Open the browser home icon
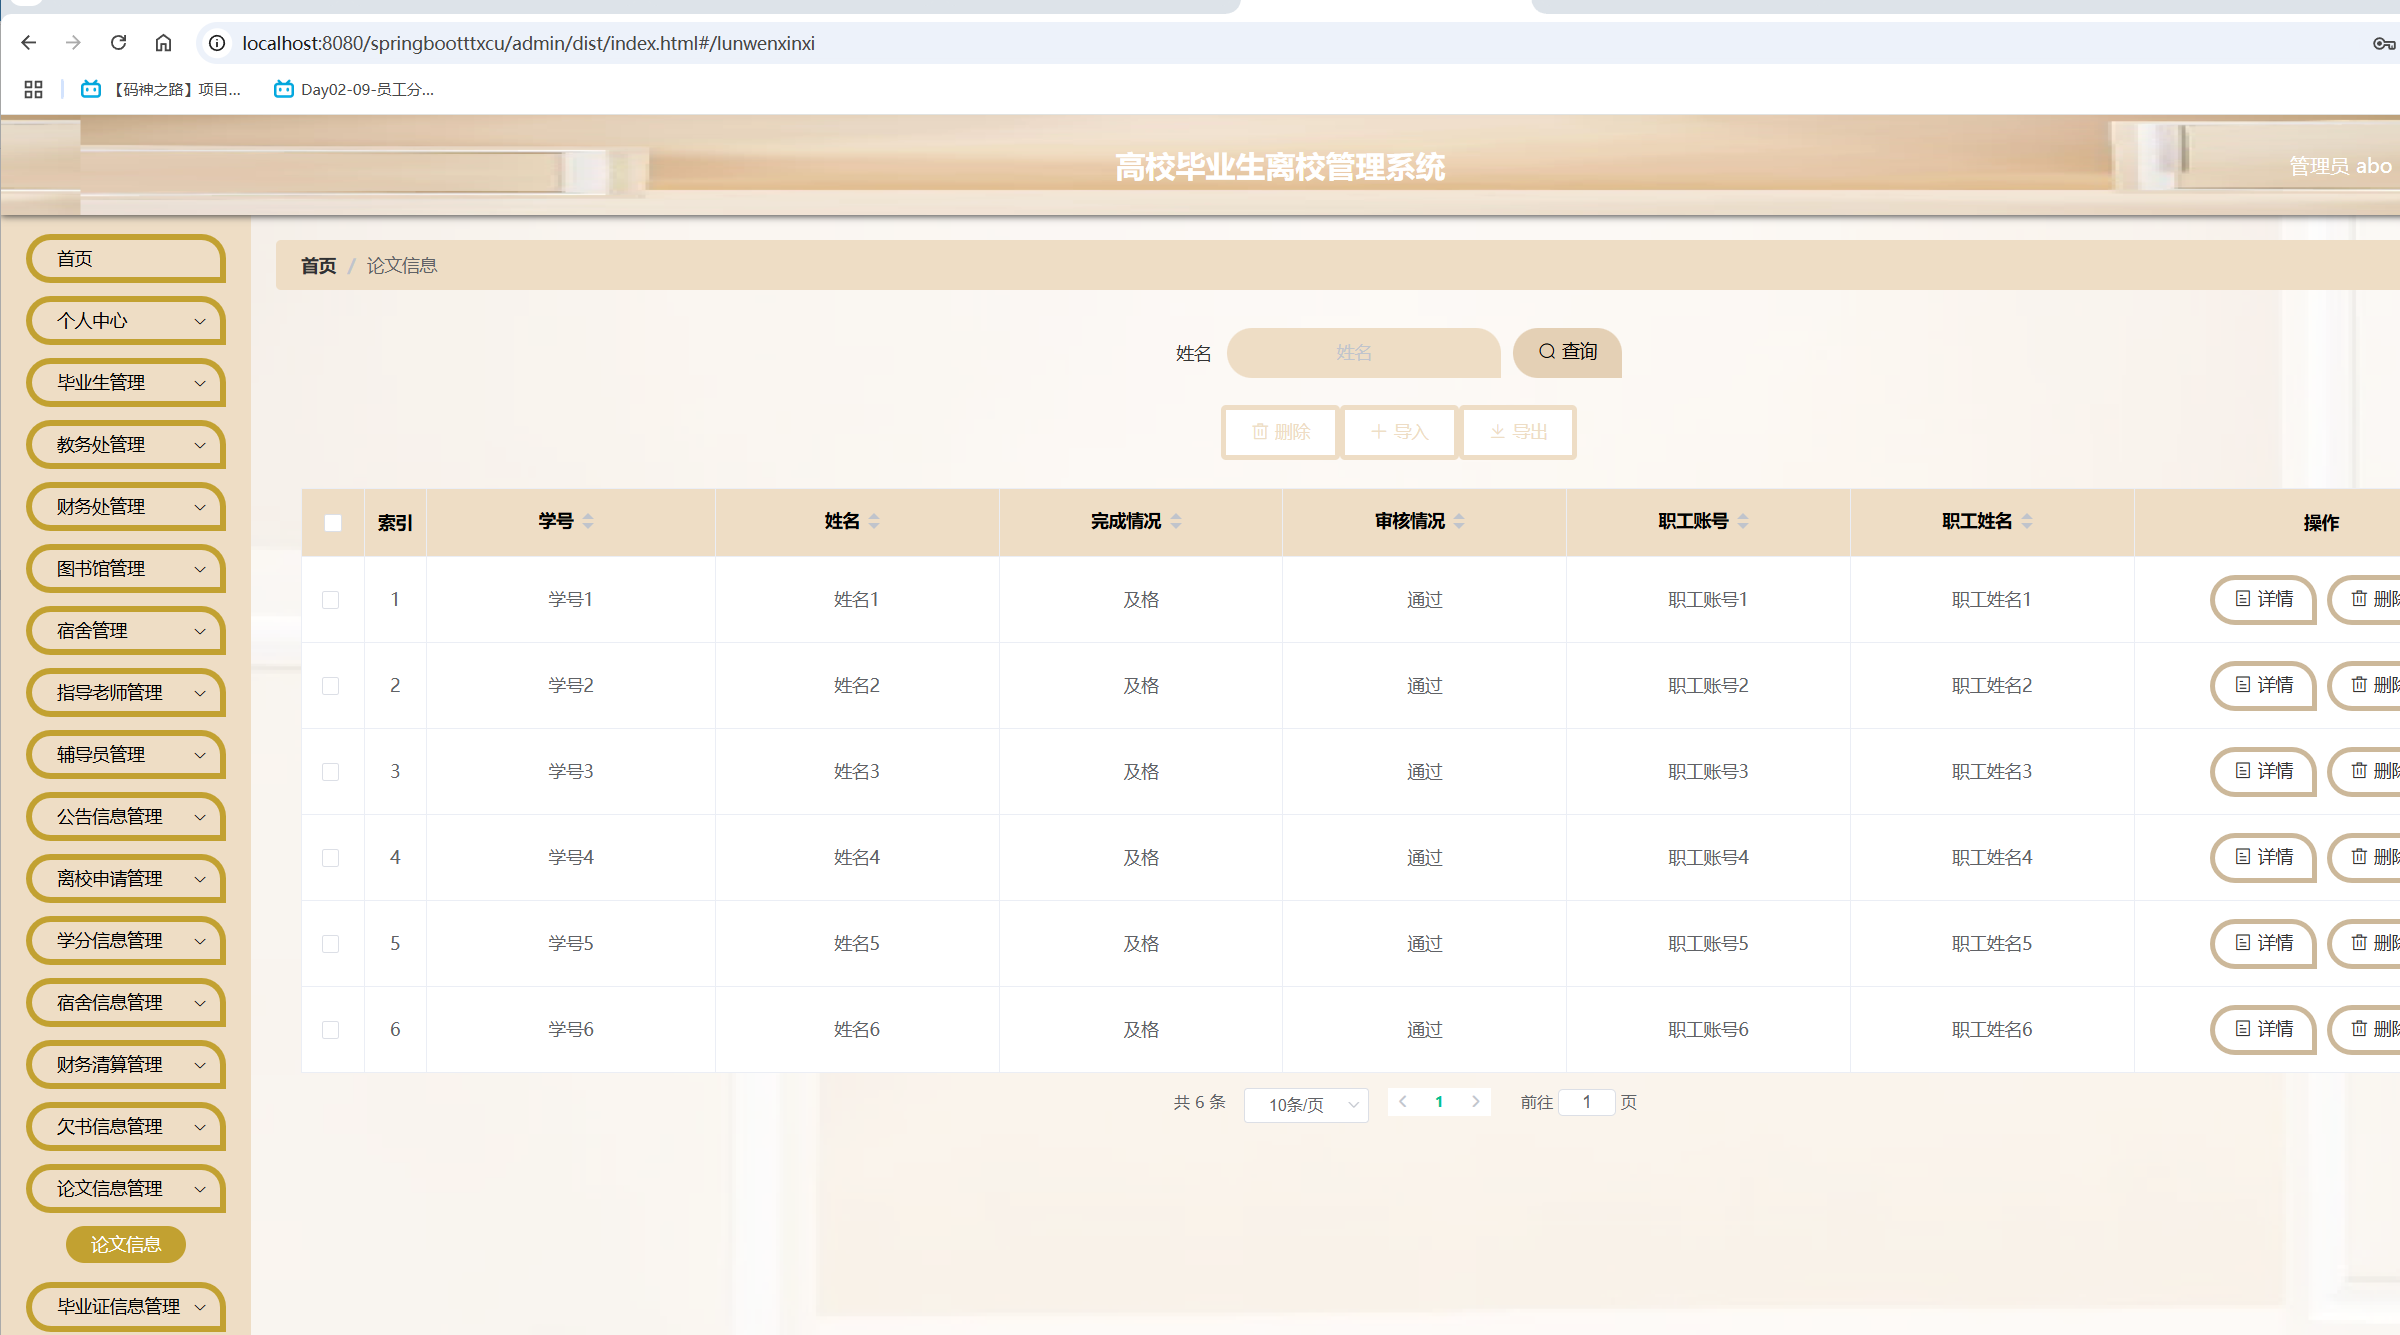This screenshot has height=1335, width=2400. pyautogui.click(x=163, y=43)
